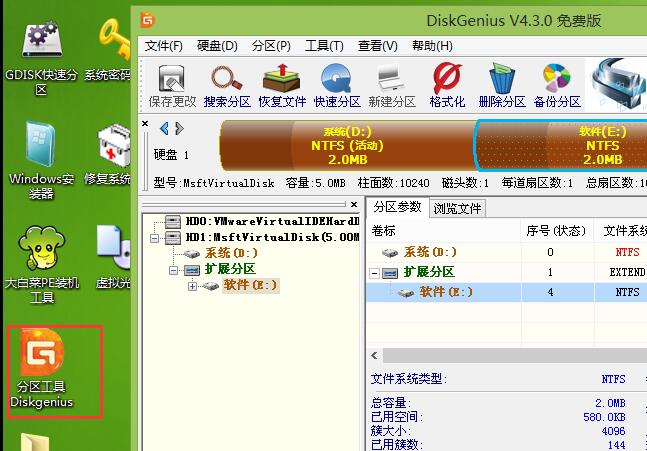Click the 总容量 value 2.0MB
Screen dimensions: 647x451
[x=610, y=403]
